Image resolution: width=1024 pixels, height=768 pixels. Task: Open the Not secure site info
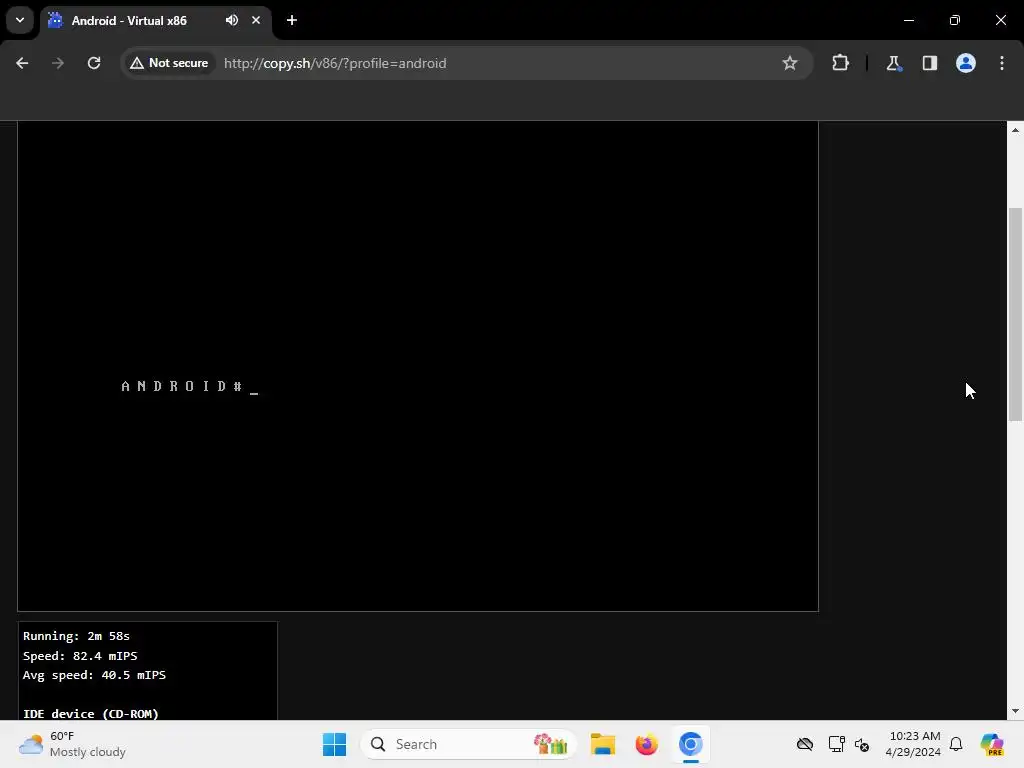tap(169, 63)
